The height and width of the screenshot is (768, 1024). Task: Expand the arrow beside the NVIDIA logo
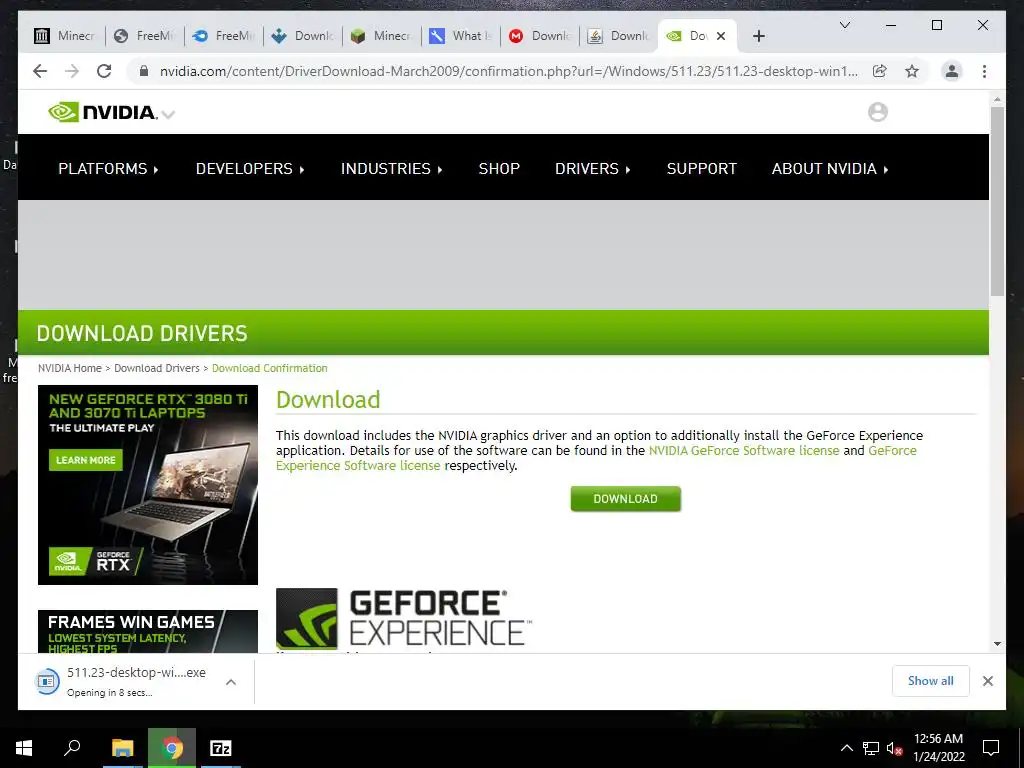[x=168, y=114]
